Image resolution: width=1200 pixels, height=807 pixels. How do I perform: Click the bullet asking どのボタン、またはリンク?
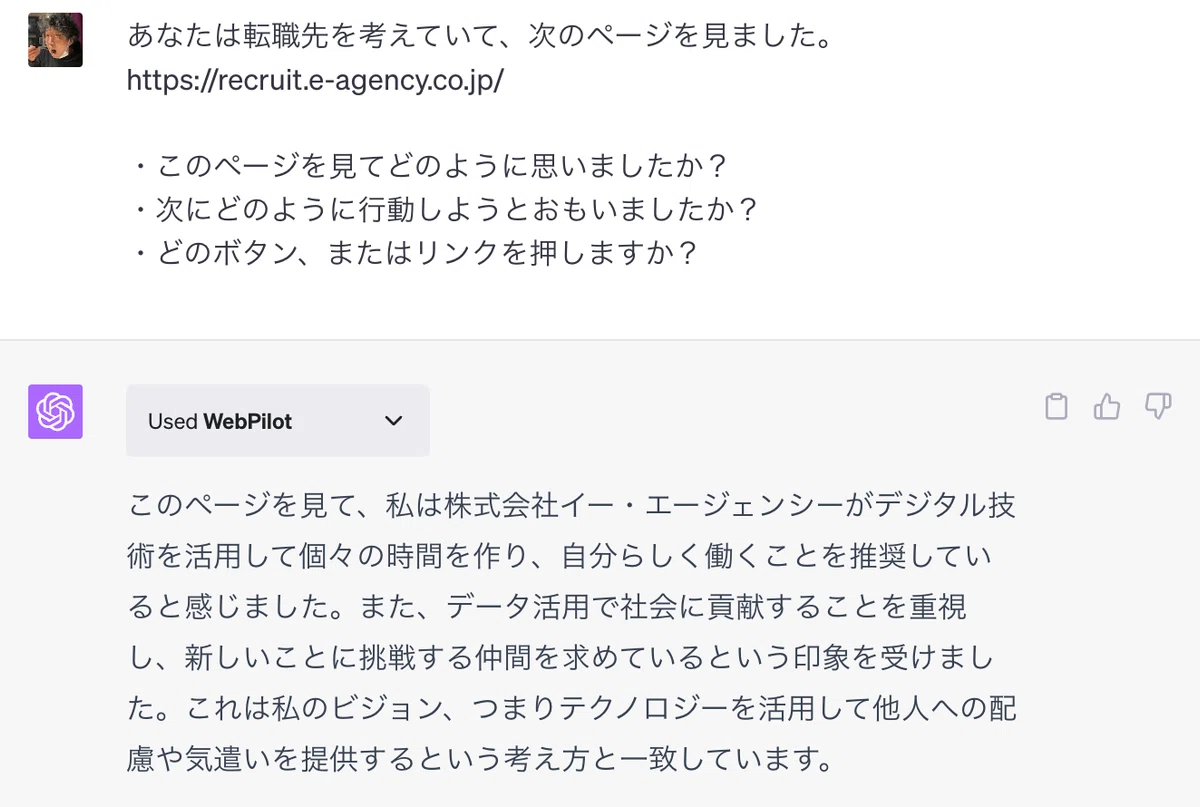pos(412,252)
